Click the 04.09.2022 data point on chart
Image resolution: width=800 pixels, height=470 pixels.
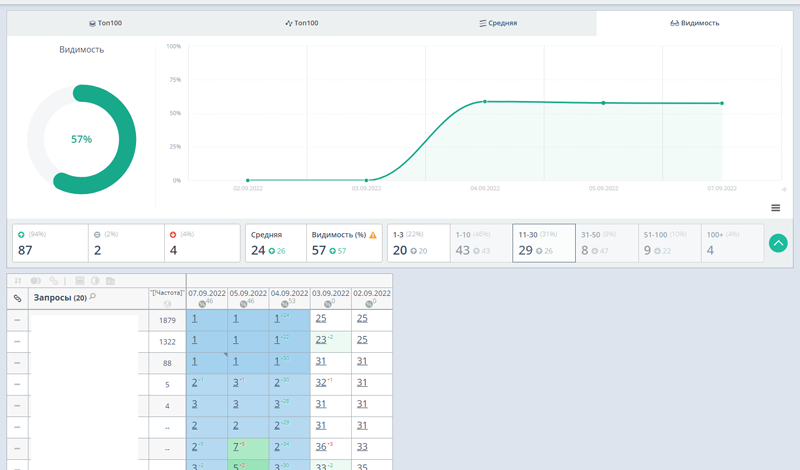click(x=485, y=101)
